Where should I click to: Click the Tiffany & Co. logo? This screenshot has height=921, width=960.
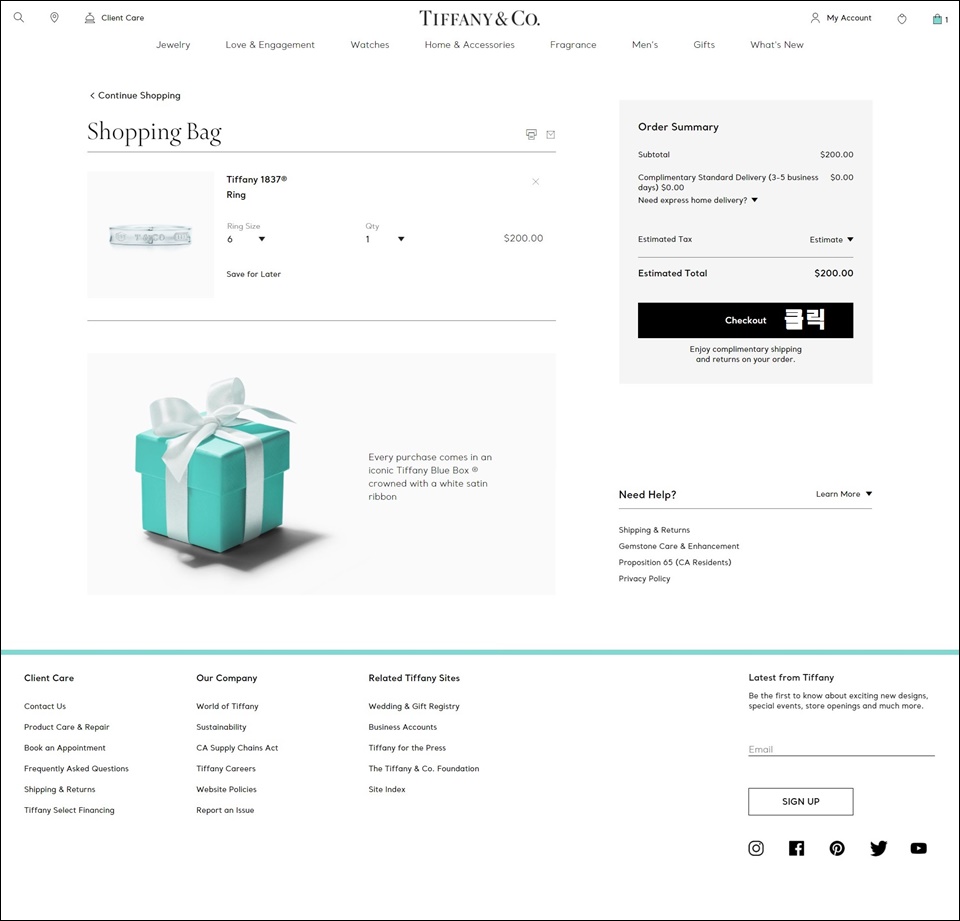(x=479, y=18)
